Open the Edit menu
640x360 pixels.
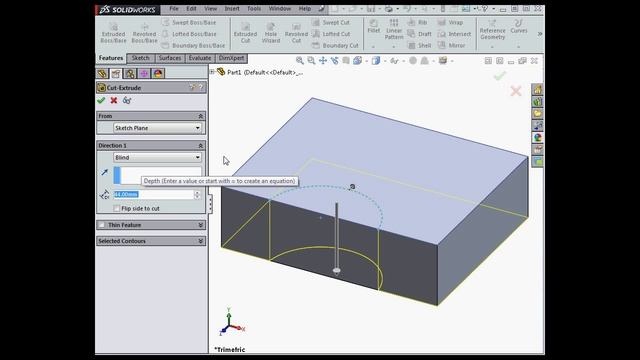coord(191,9)
